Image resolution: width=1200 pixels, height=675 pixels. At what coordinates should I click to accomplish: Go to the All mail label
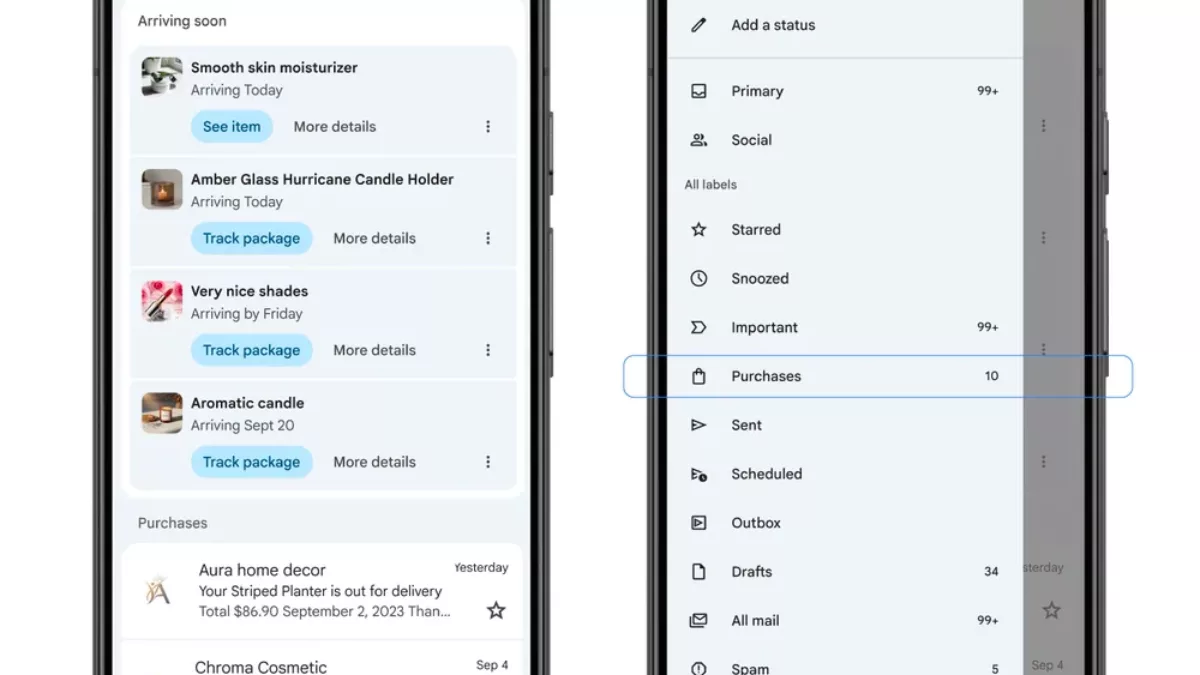pyautogui.click(x=755, y=621)
